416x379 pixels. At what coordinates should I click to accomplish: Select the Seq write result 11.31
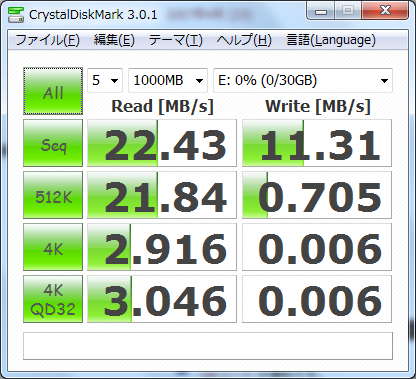pos(317,143)
